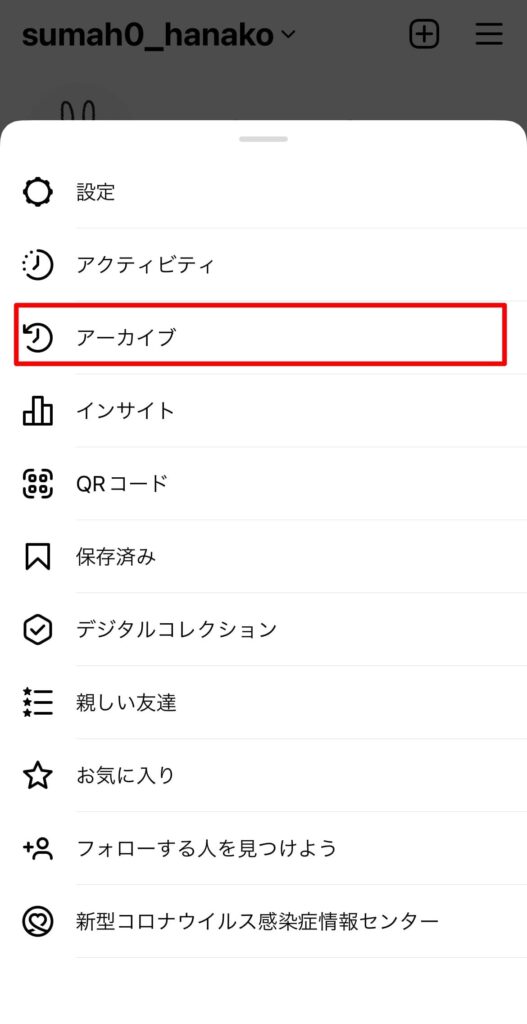Tap the activity clock icon
The width and height of the screenshot is (527, 1024).
[x=38, y=264]
